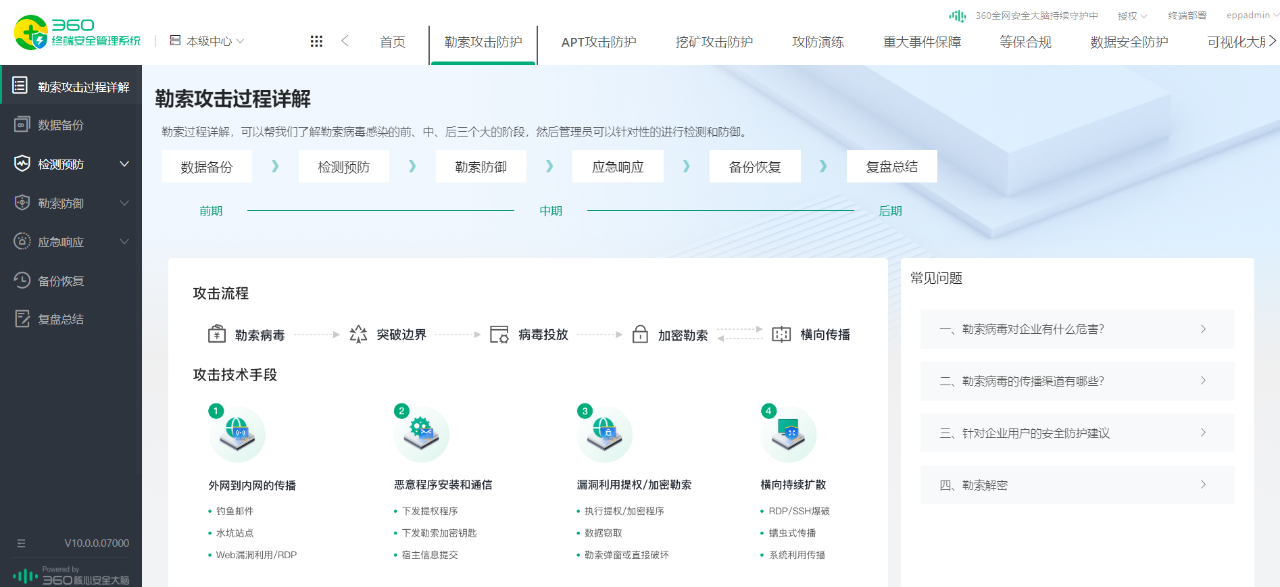Switch to the 首页 tab
1280x587 pixels.
(393, 42)
